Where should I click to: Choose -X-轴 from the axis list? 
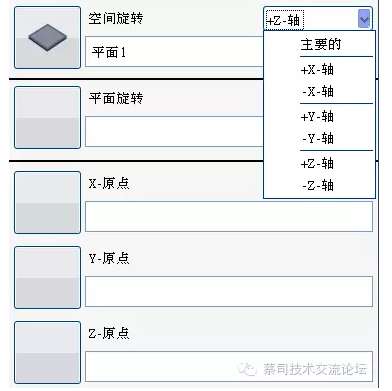tap(317, 91)
